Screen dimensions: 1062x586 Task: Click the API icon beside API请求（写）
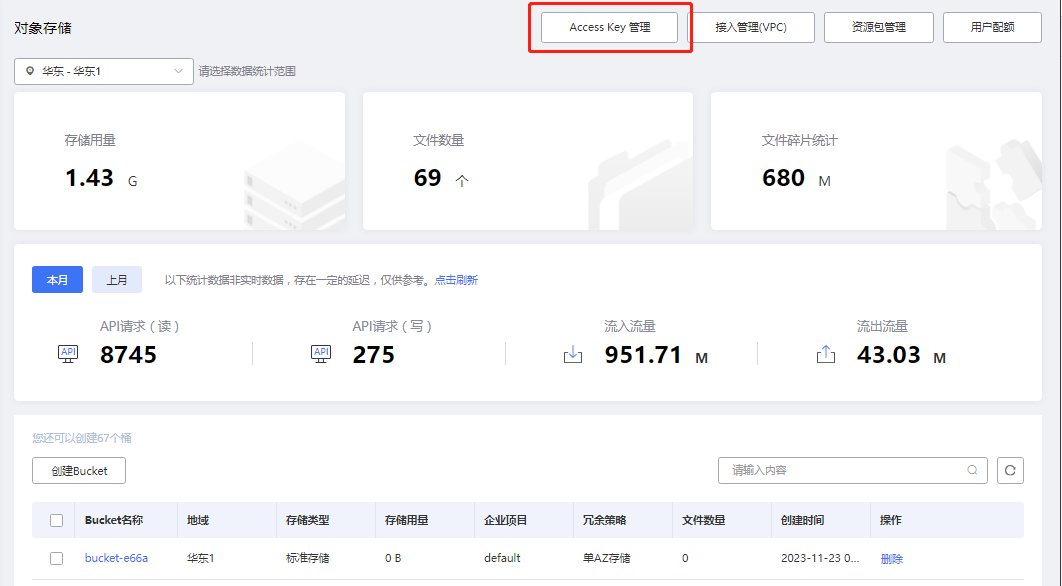[x=320, y=355]
